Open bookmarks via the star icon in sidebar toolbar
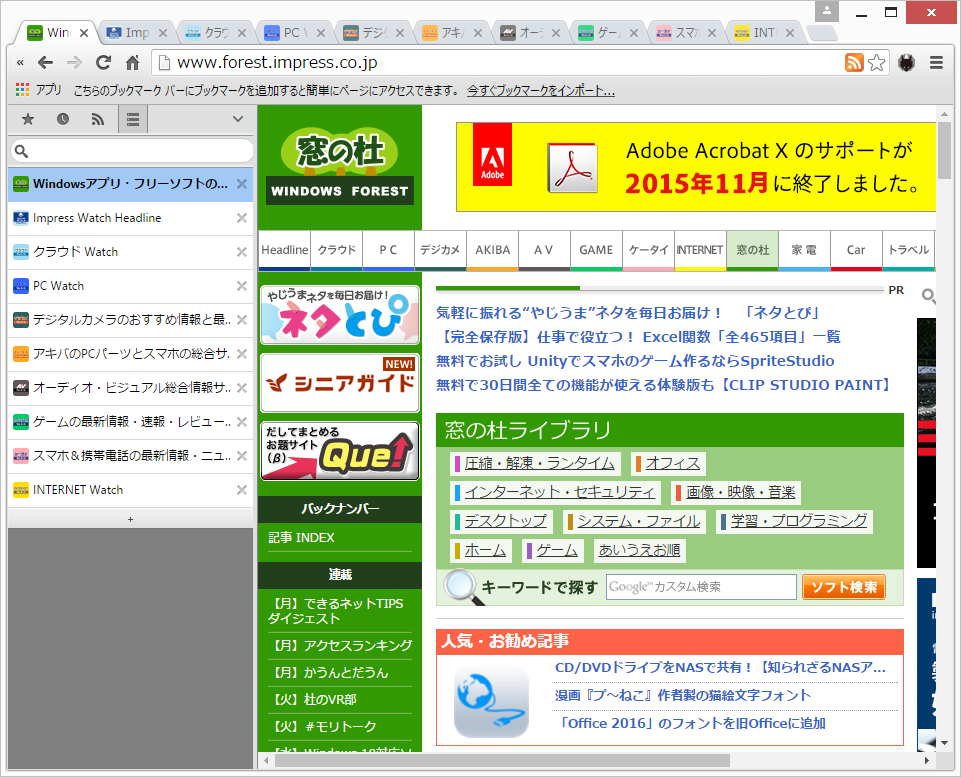 (27, 118)
